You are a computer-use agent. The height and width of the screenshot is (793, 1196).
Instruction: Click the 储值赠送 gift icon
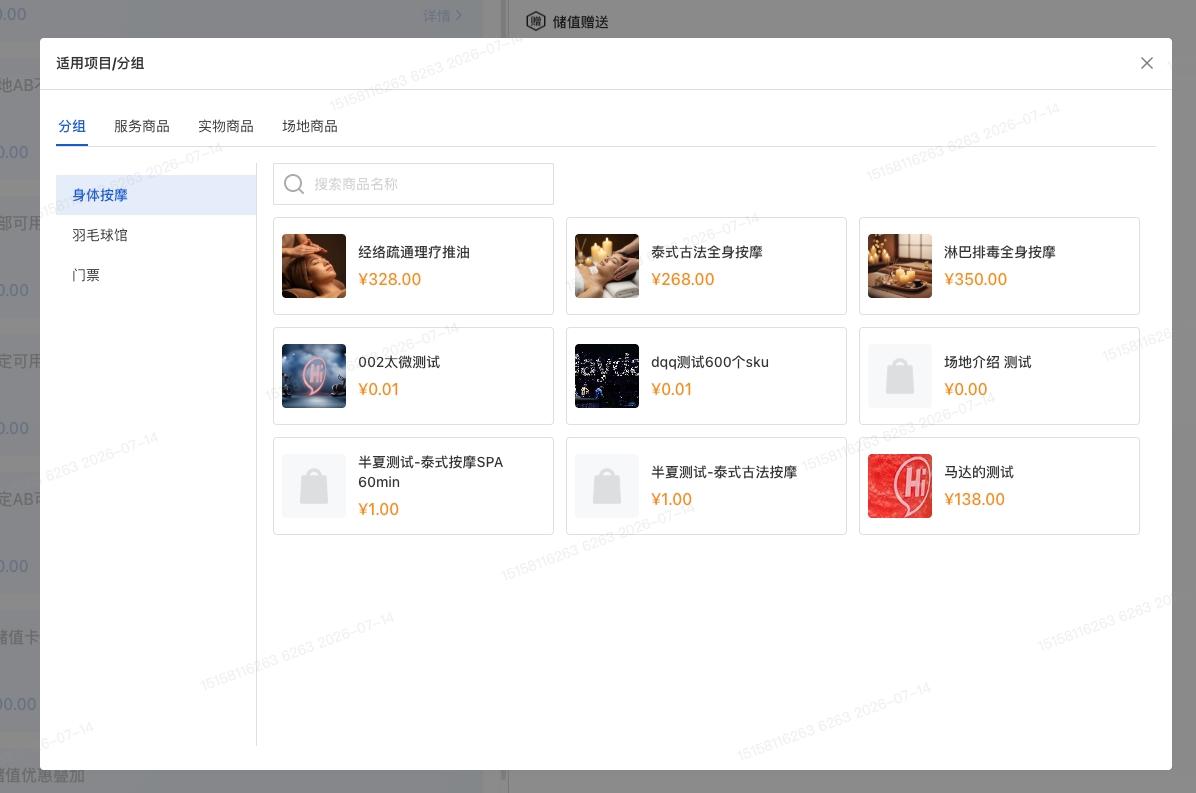pyautogui.click(x=535, y=21)
